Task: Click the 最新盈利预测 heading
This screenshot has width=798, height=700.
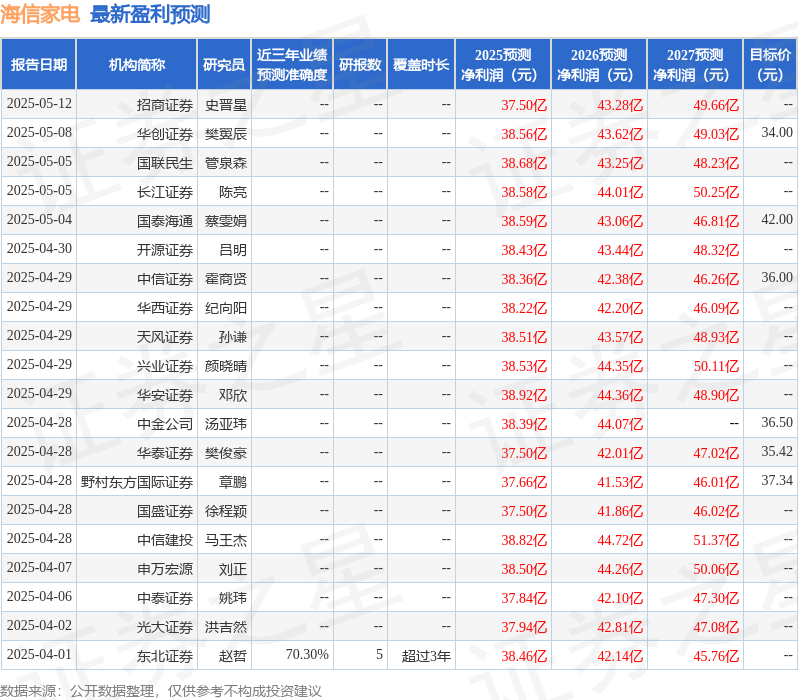Action: tap(150, 14)
